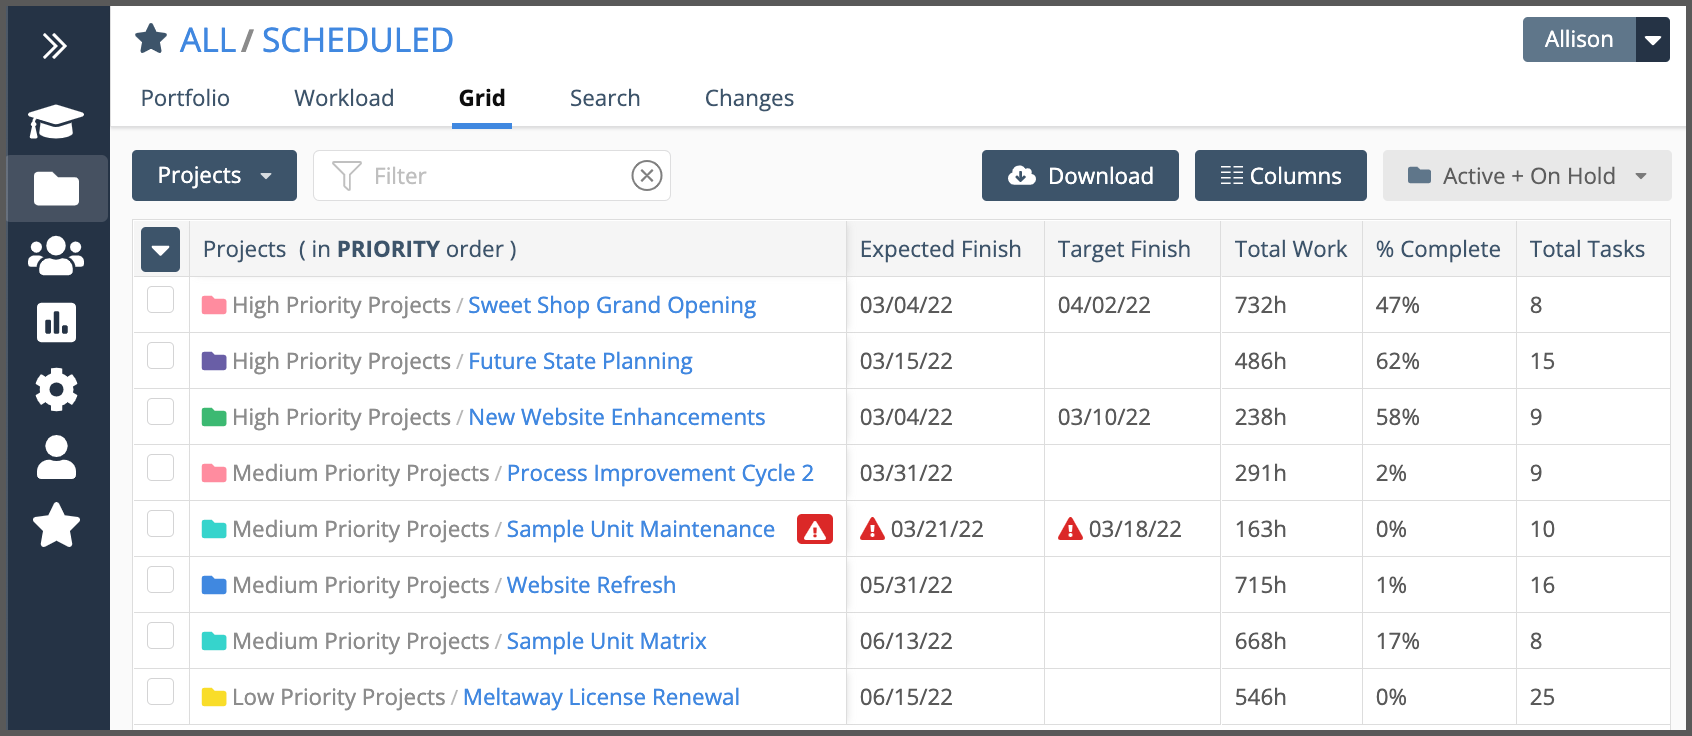1692x736 pixels.
Task: Expand the sidebar with double chevron icon
Action: [x=55, y=46]
